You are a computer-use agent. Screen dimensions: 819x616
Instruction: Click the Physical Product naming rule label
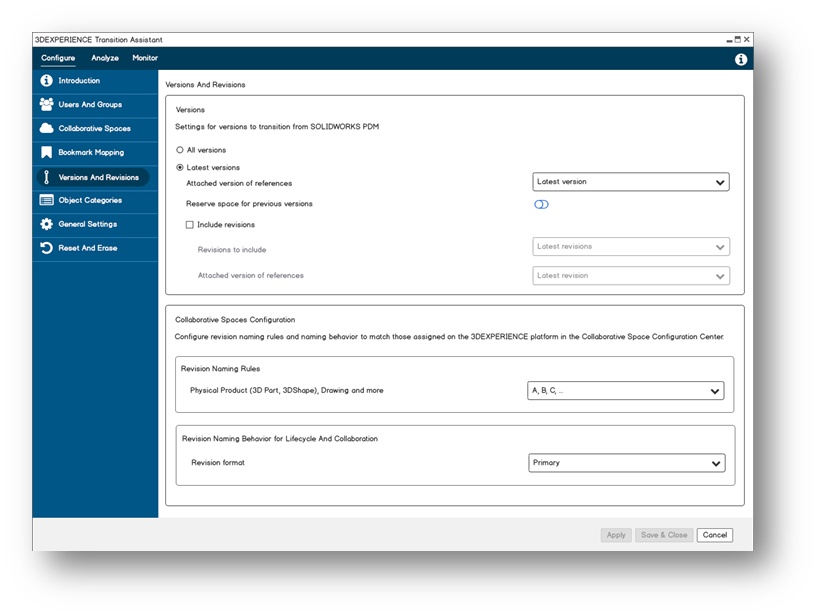click(287, 390)
